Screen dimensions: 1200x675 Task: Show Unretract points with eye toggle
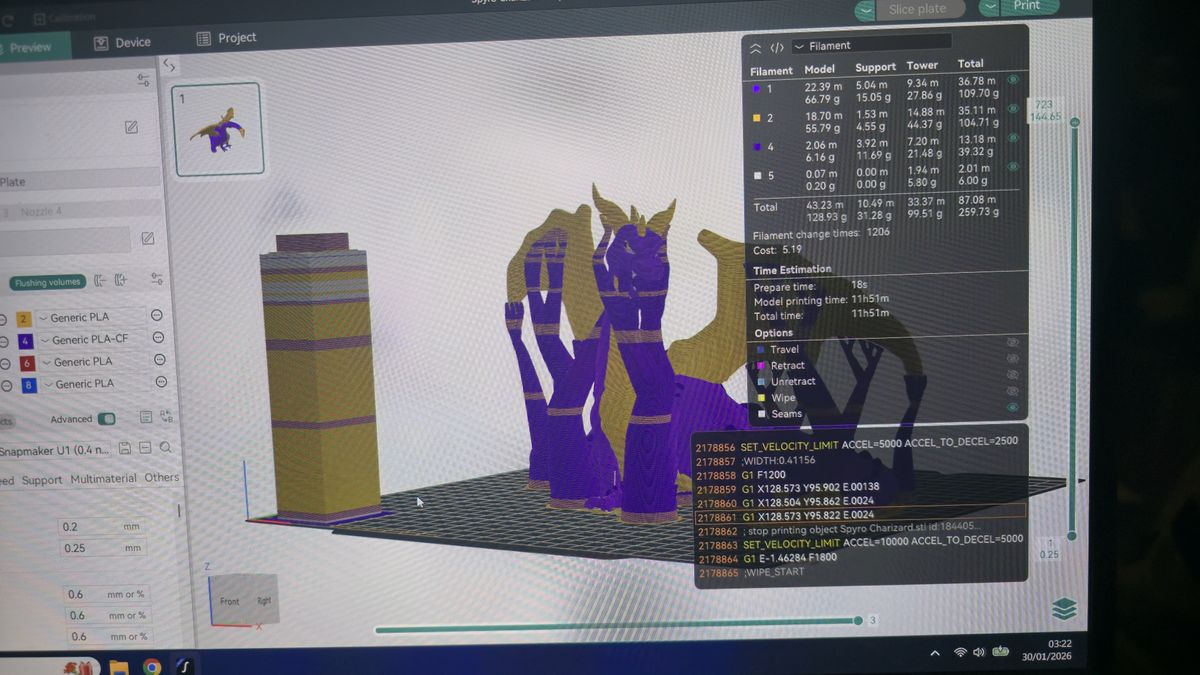[x=1012, y=375]
